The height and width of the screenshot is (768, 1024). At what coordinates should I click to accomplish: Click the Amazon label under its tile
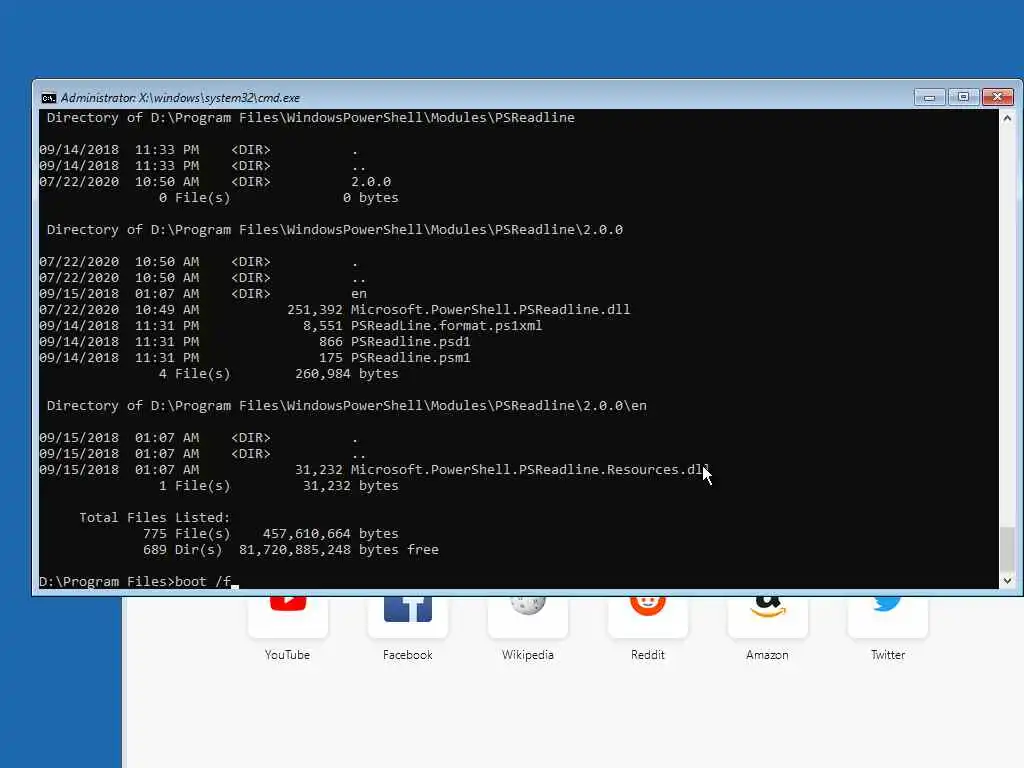pyautogui.click(x=767, y=655)
